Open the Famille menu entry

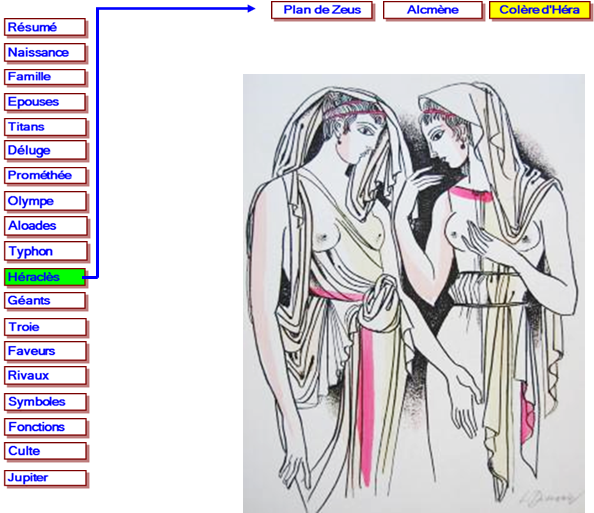coord(45,77)
